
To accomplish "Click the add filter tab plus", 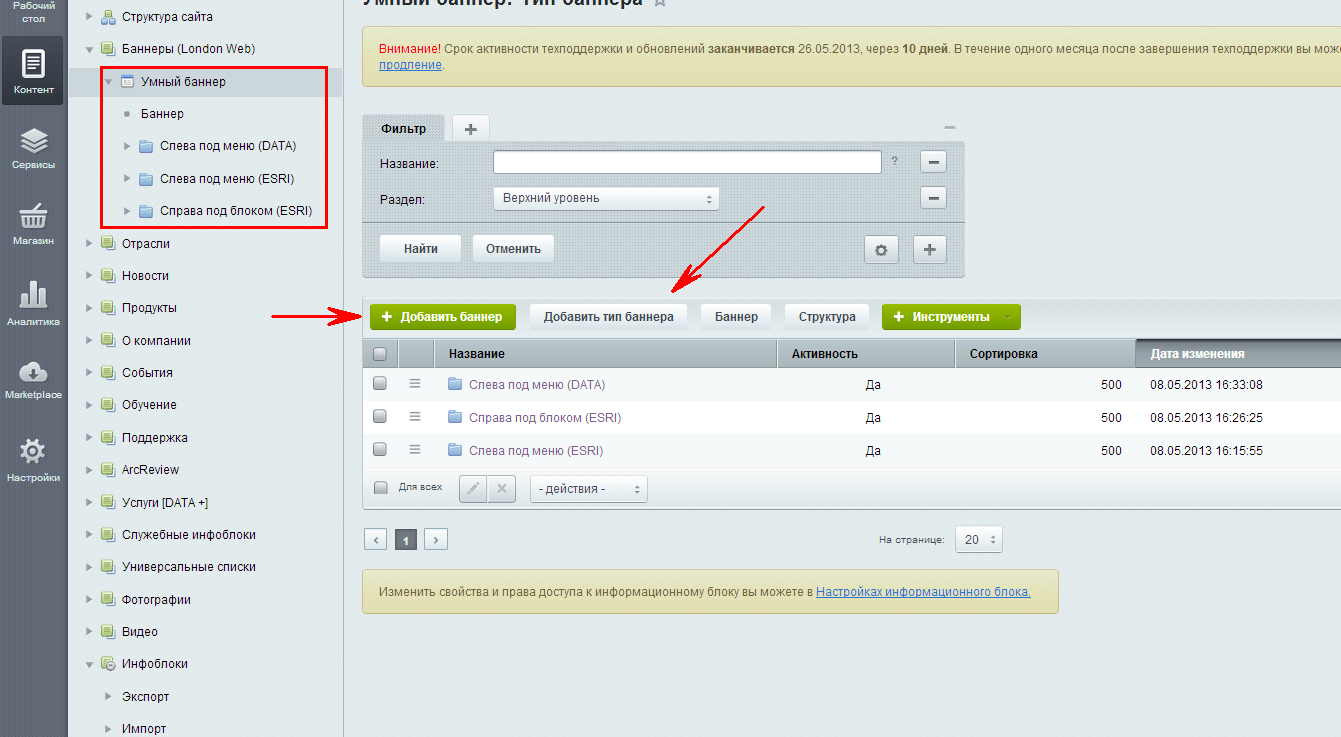I will (x=470, y=129).
